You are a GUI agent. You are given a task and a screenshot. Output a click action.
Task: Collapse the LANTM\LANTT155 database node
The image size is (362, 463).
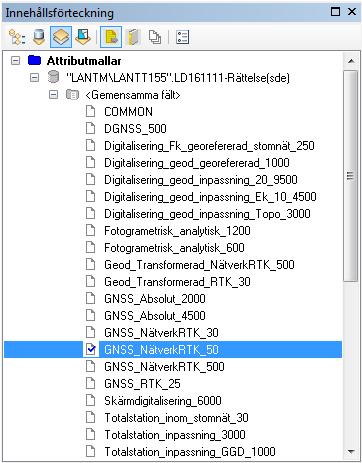pos(34,78)
